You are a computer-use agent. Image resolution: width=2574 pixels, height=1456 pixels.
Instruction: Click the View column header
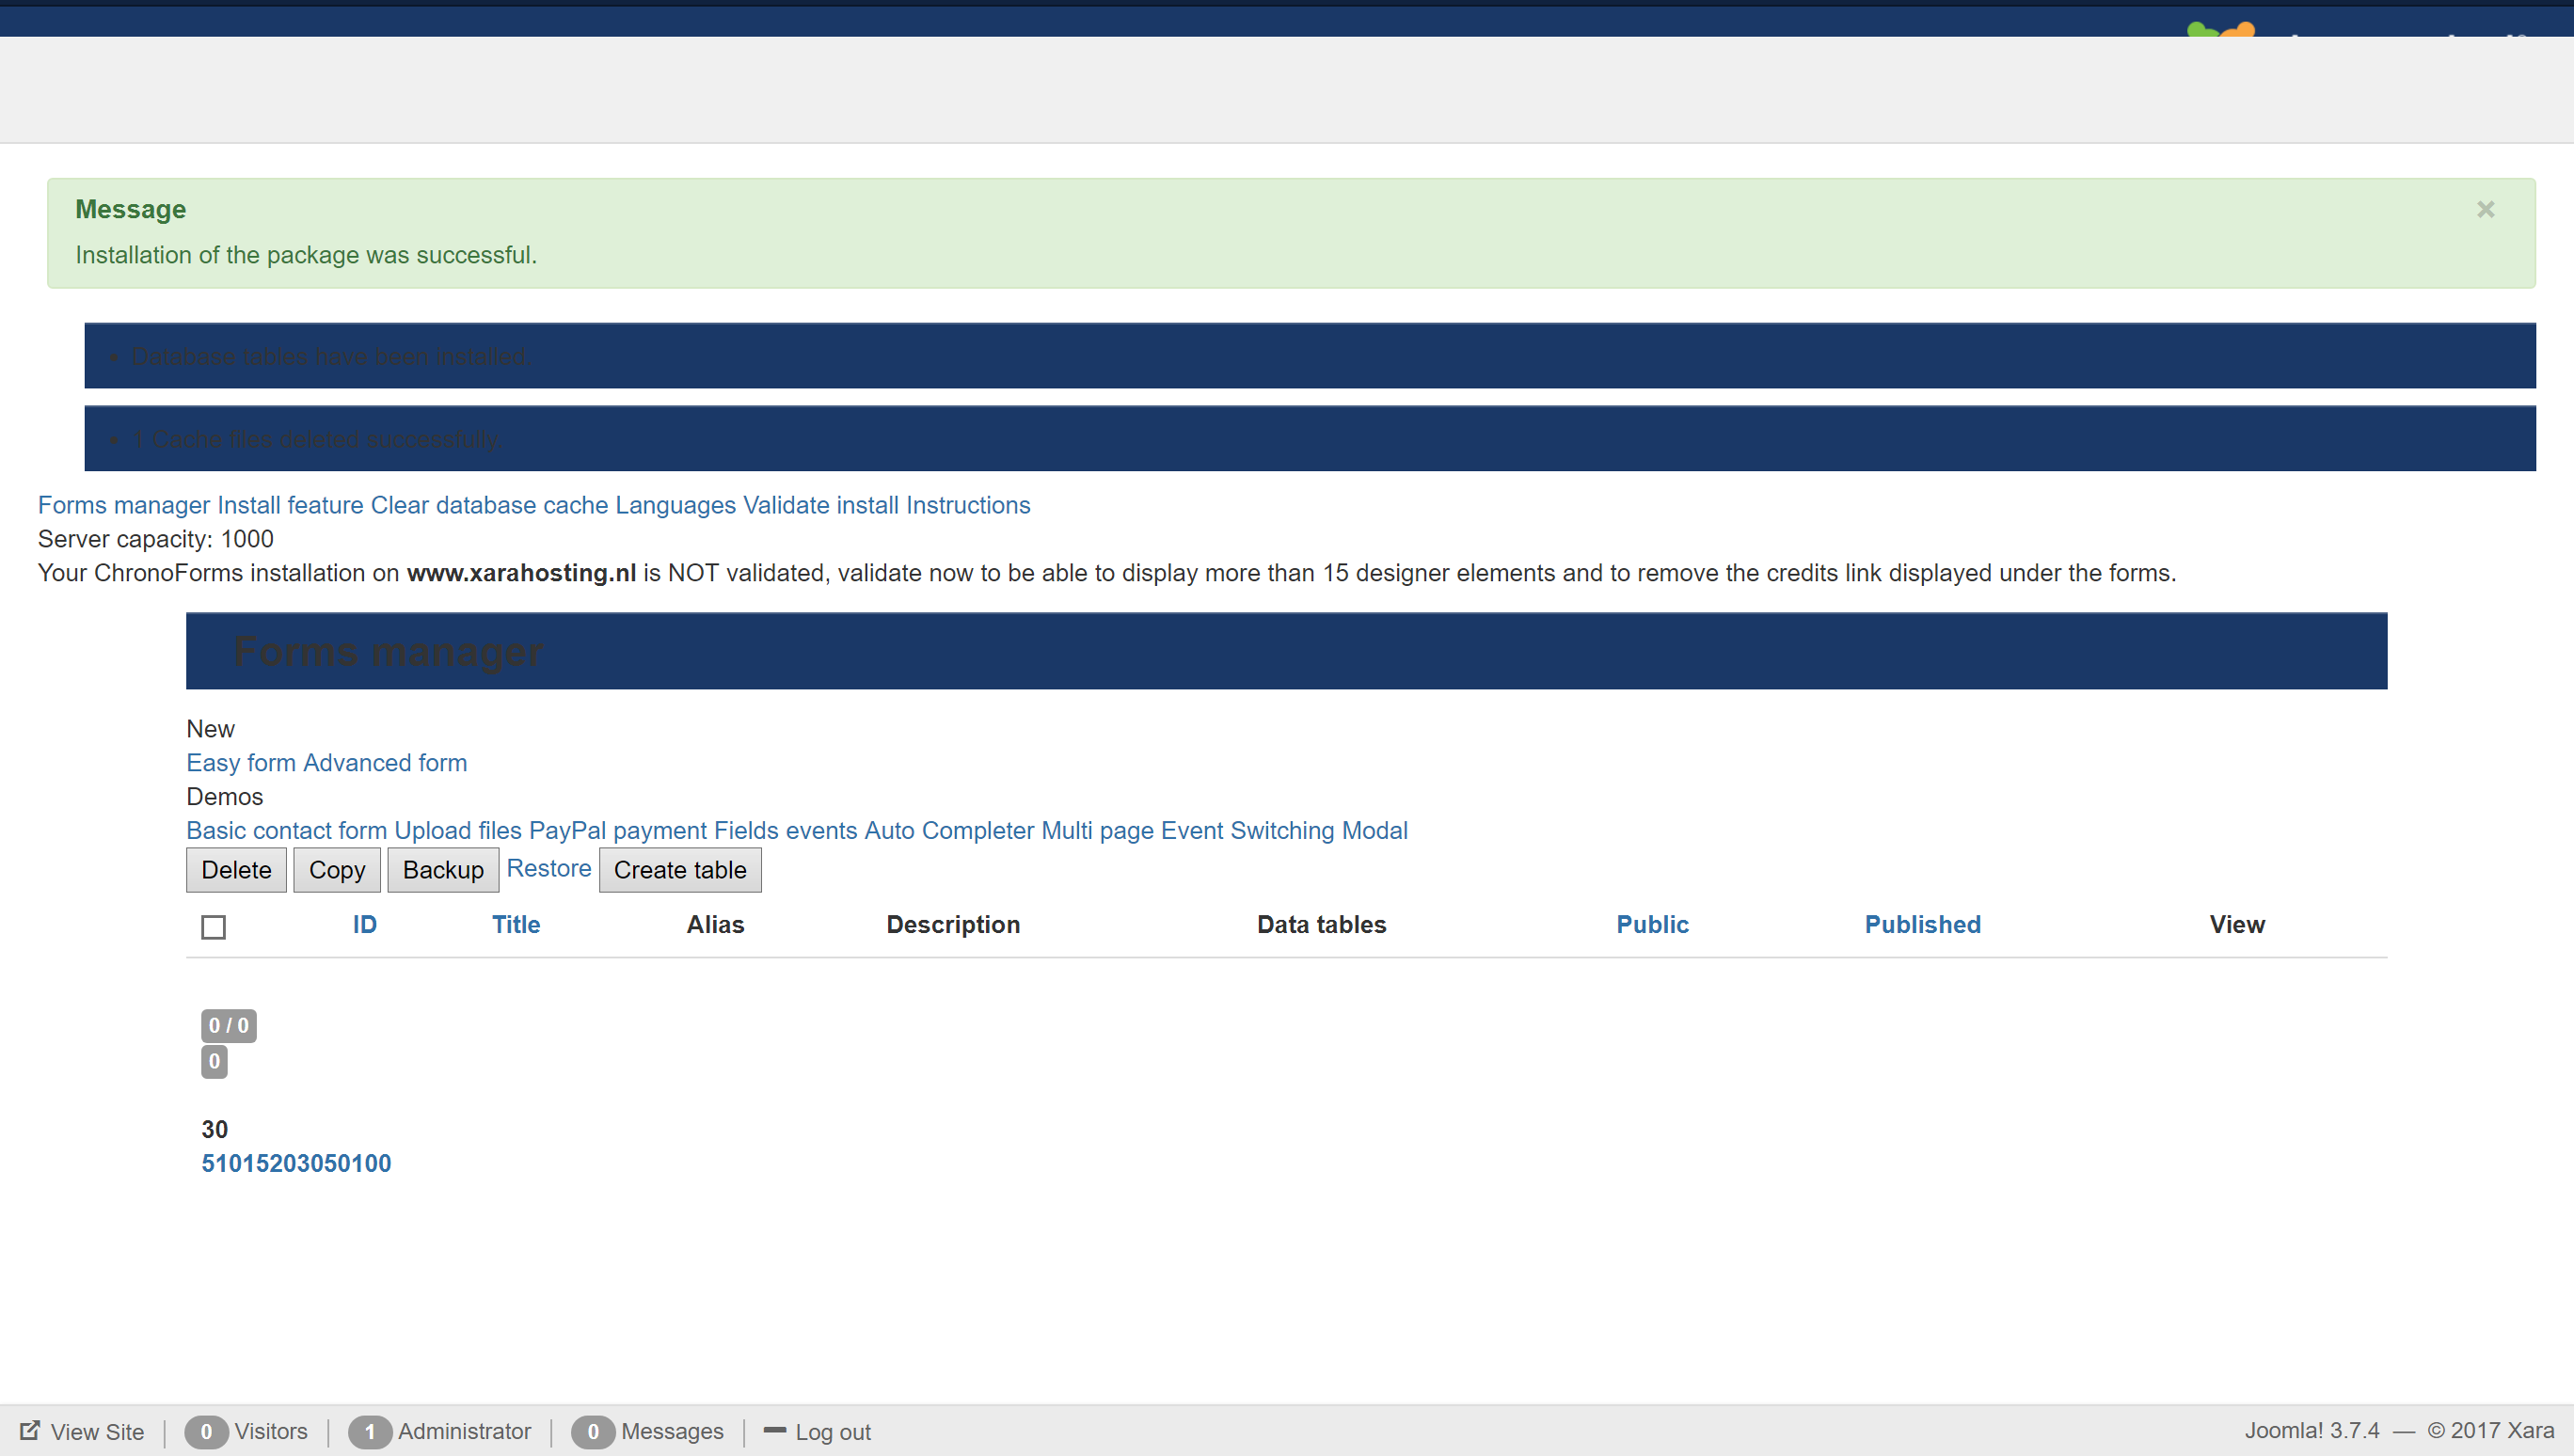click(2237, 925)
